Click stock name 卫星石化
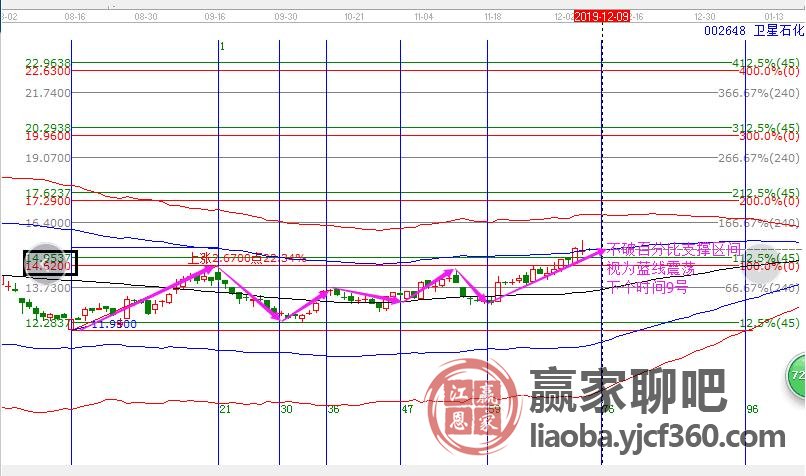 779,31
